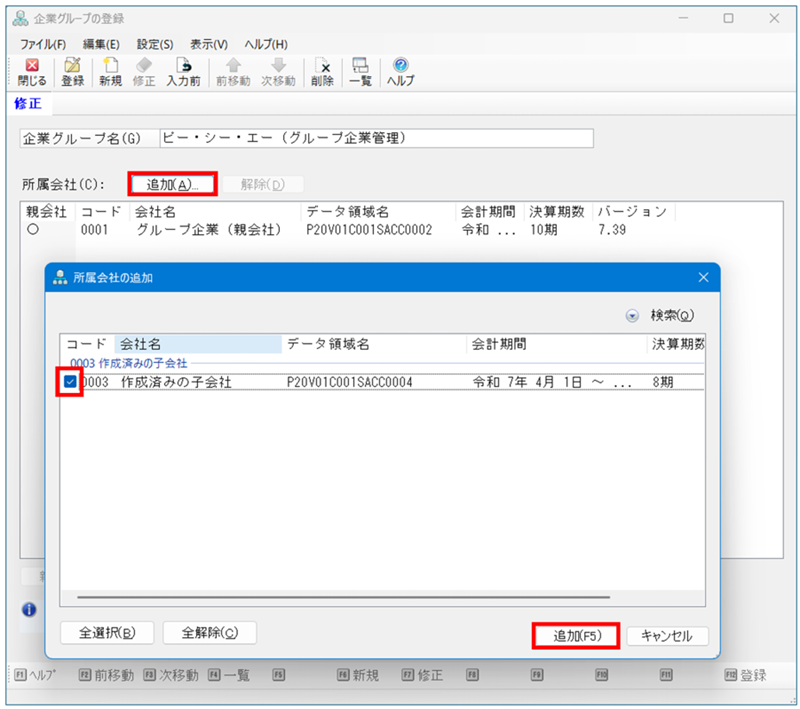Open the 設定(S) menu
This screenshot has height=709, width=800.
(155, 44)
